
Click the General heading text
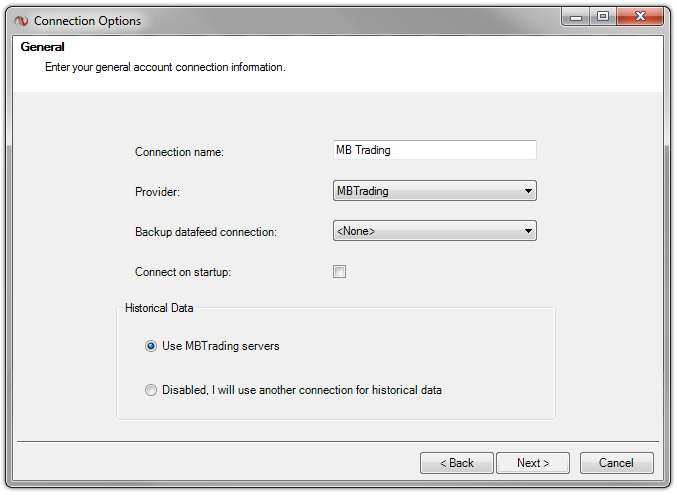(x=42, y=47)
